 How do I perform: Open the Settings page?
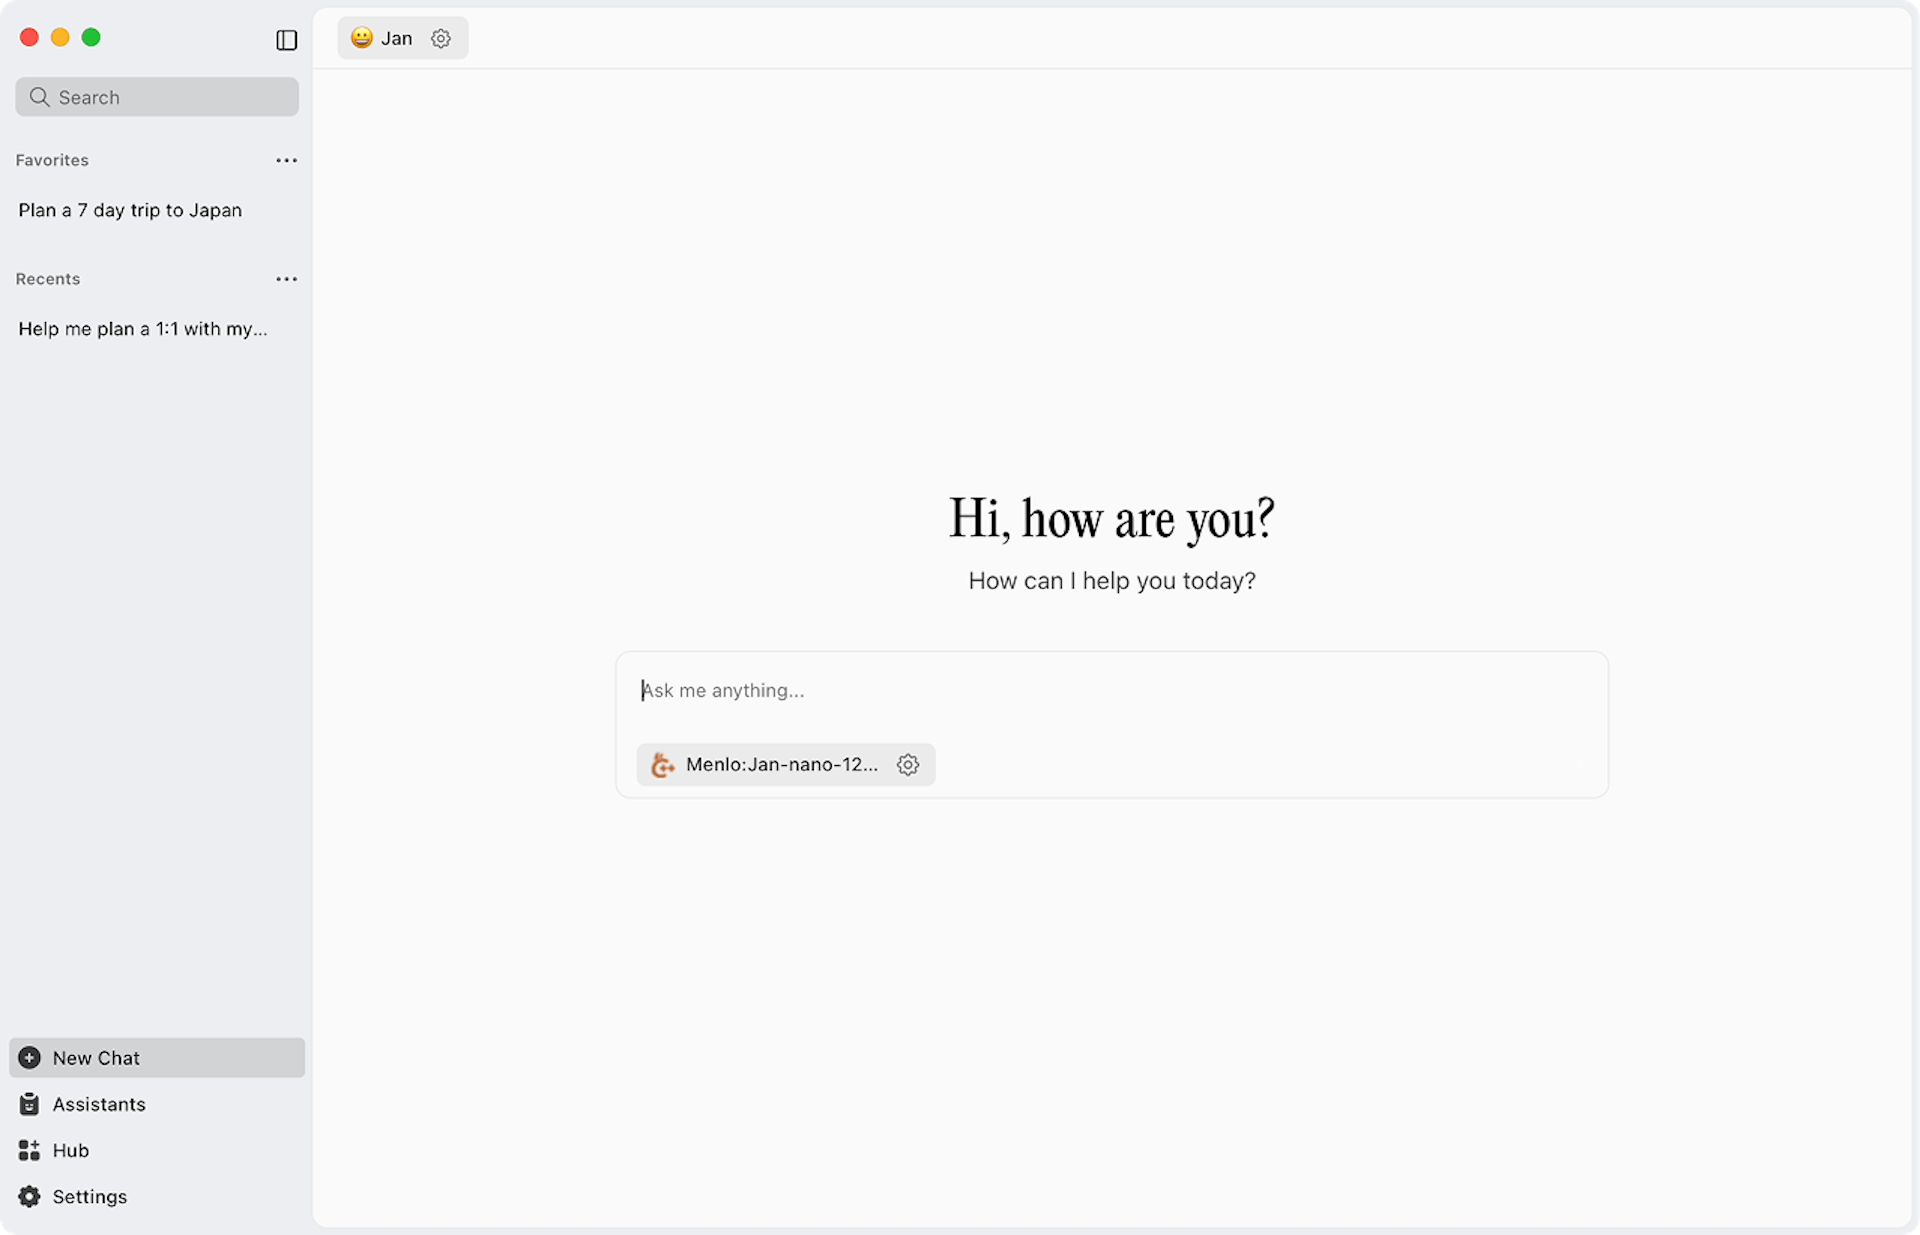click(x=88, y=1196)
